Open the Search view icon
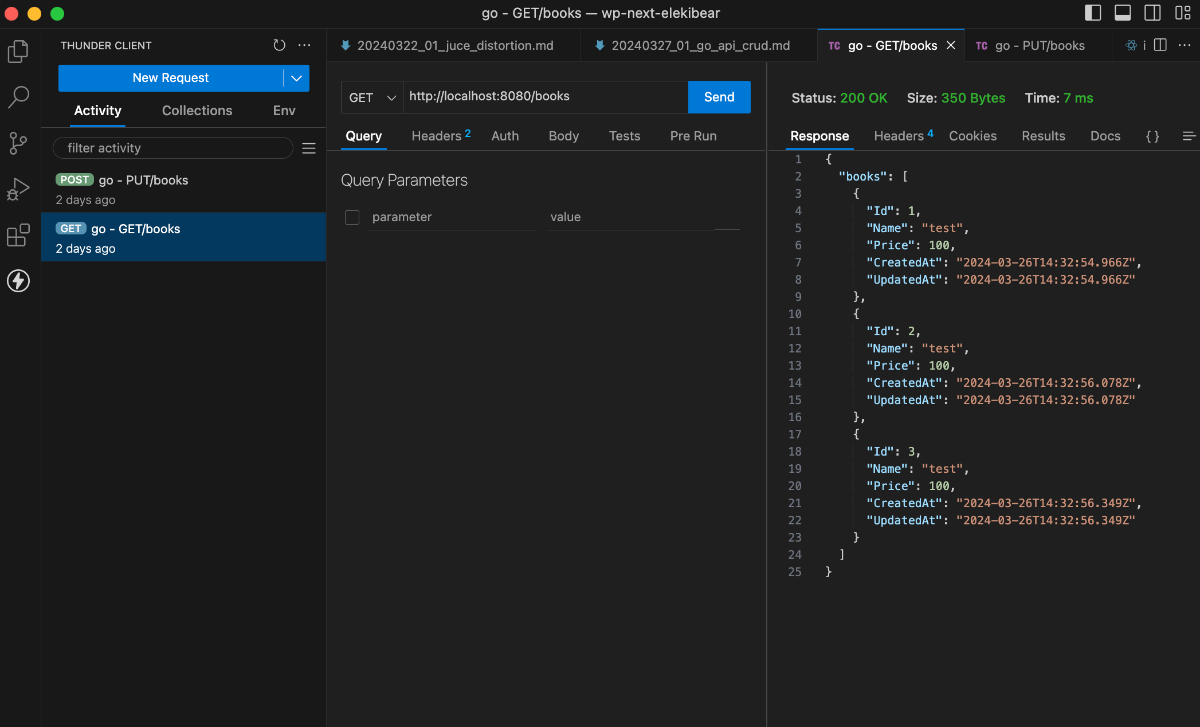 click(18, 97)
